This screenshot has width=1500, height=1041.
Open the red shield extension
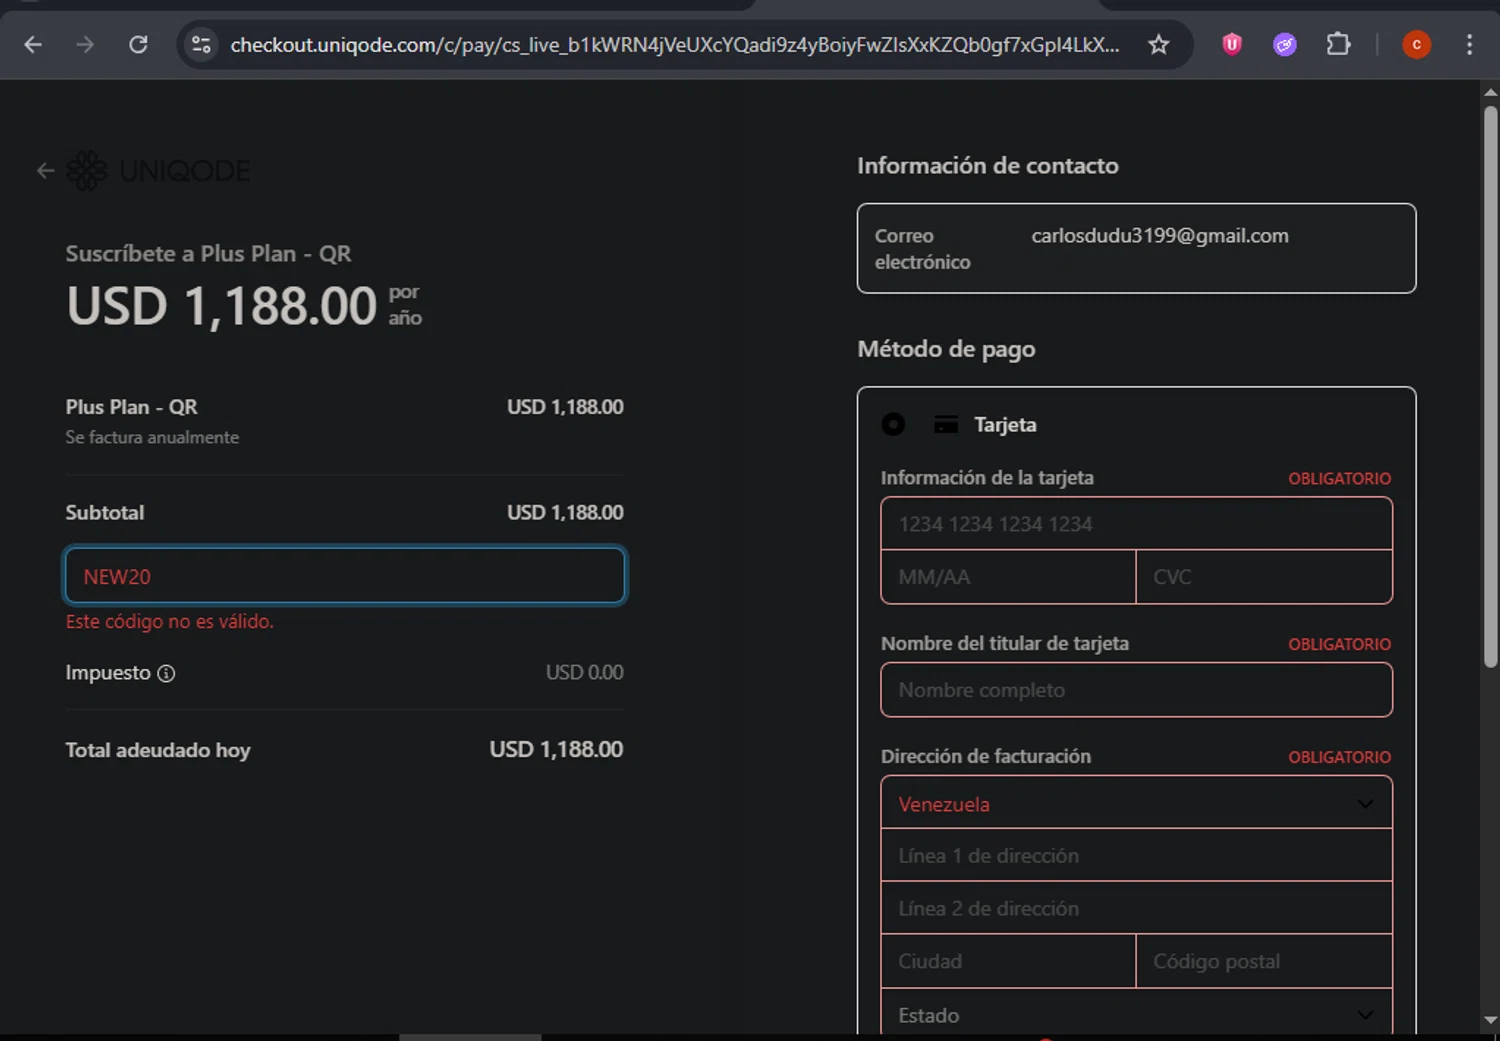[x=1232, y=44]
